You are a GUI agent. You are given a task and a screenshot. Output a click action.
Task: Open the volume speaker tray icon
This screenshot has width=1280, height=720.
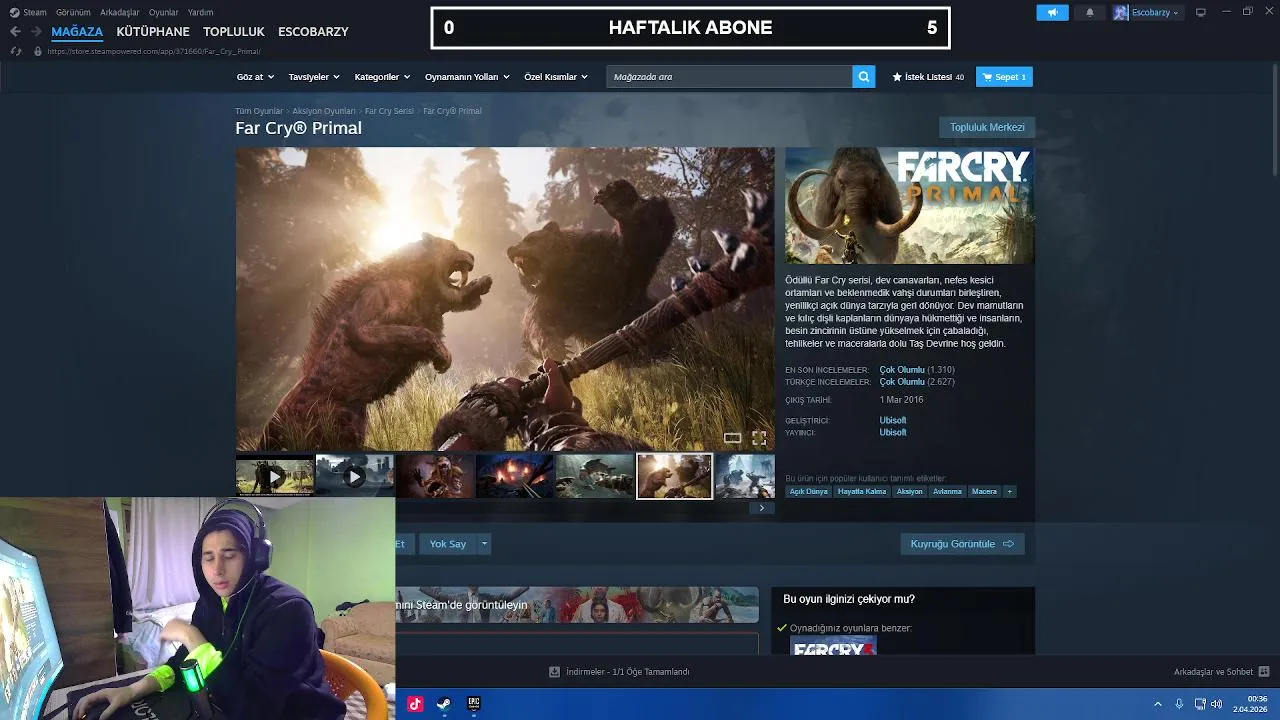(1216, 704)
